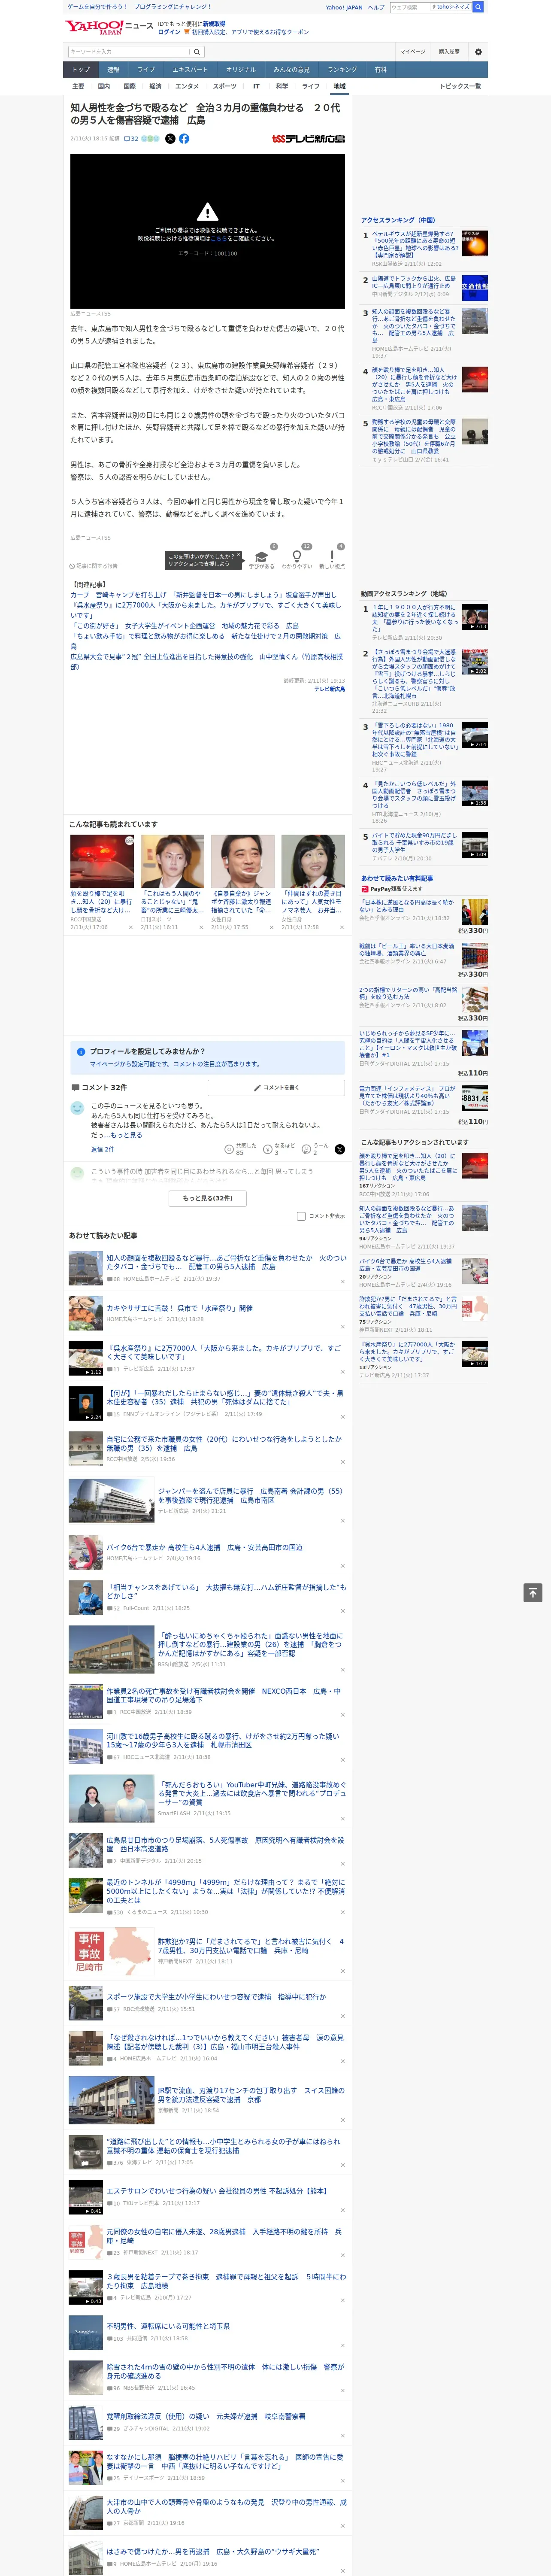The height and width of the screenshot is (2576, 551).
Task: Open the 32 comments count icon under headline
Action: tap(131, 139)
